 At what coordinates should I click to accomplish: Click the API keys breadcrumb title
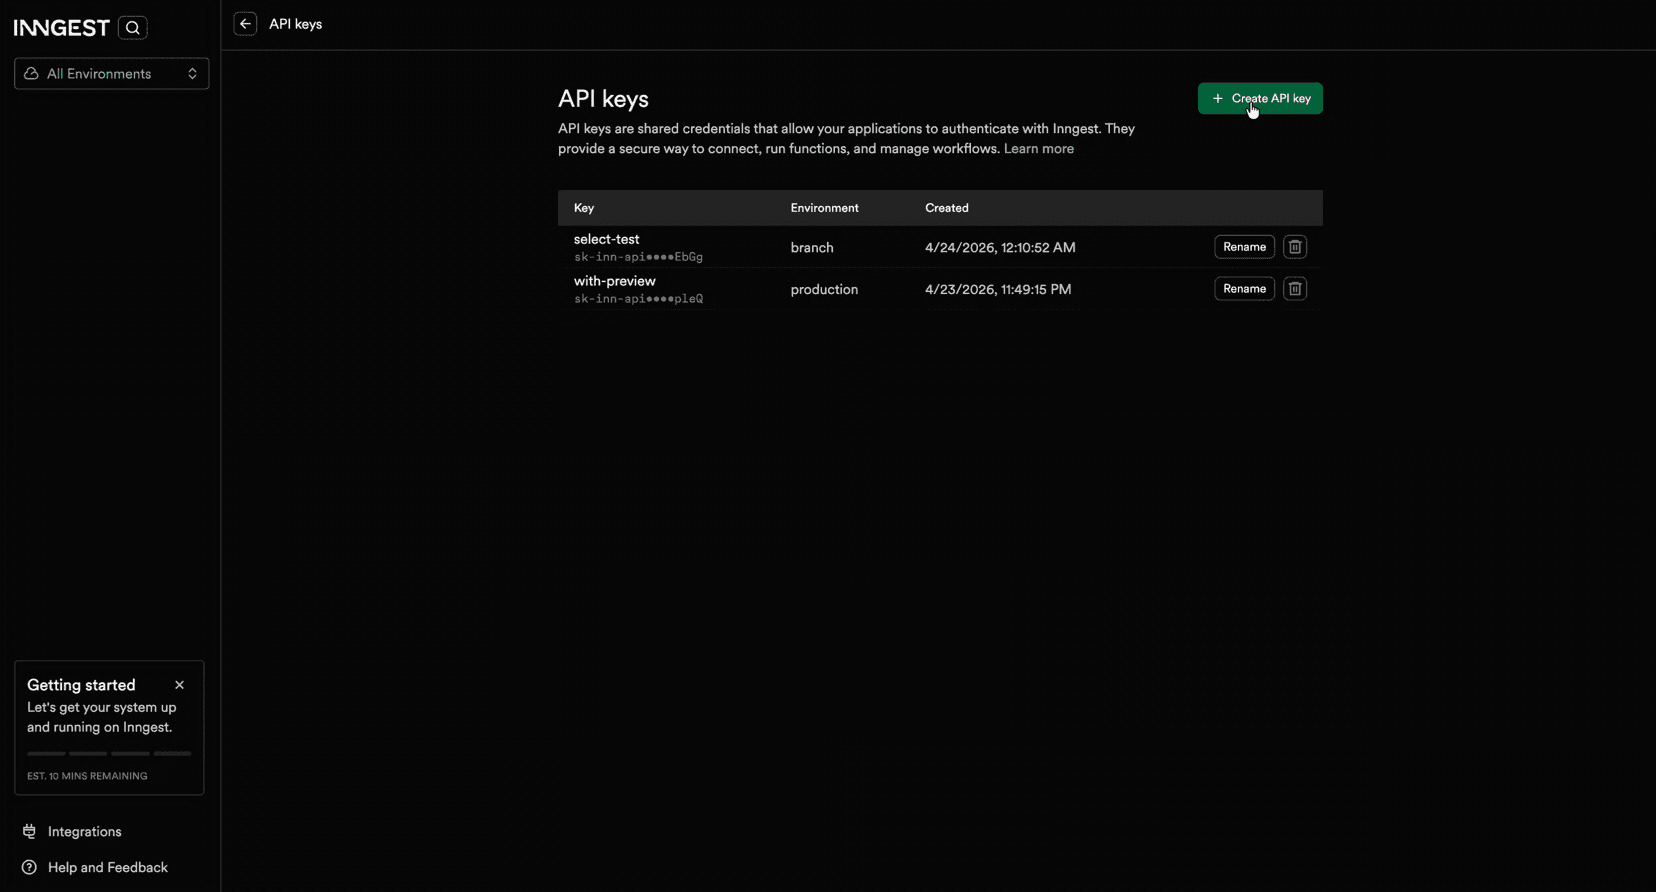295,24
